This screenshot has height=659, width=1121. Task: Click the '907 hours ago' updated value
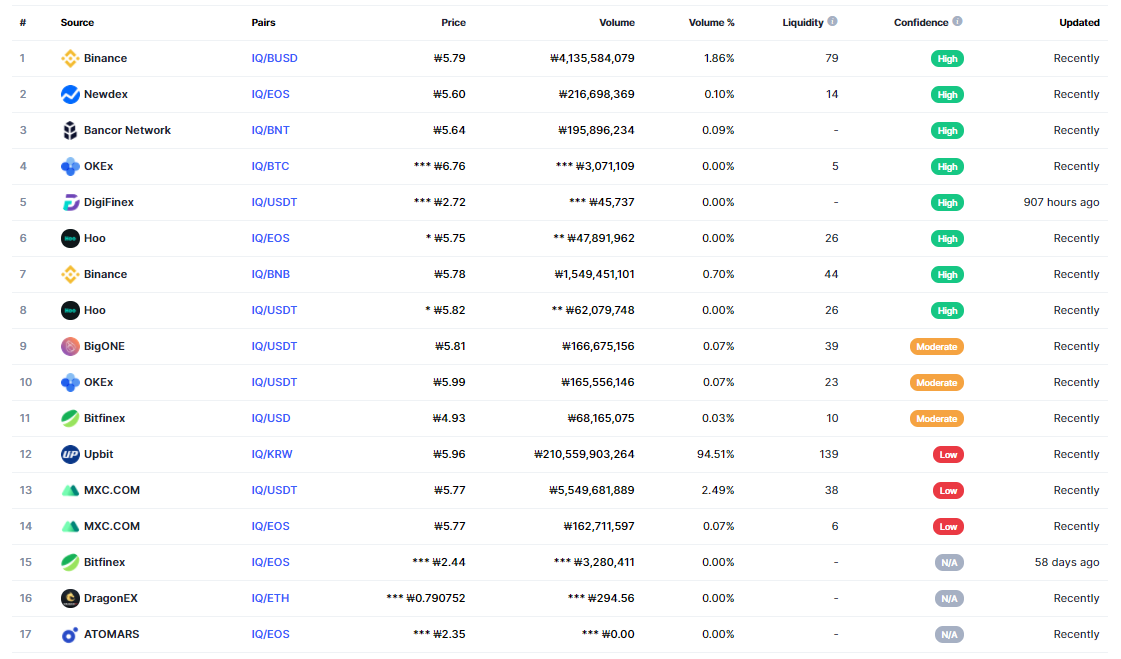pos(1061,202)
